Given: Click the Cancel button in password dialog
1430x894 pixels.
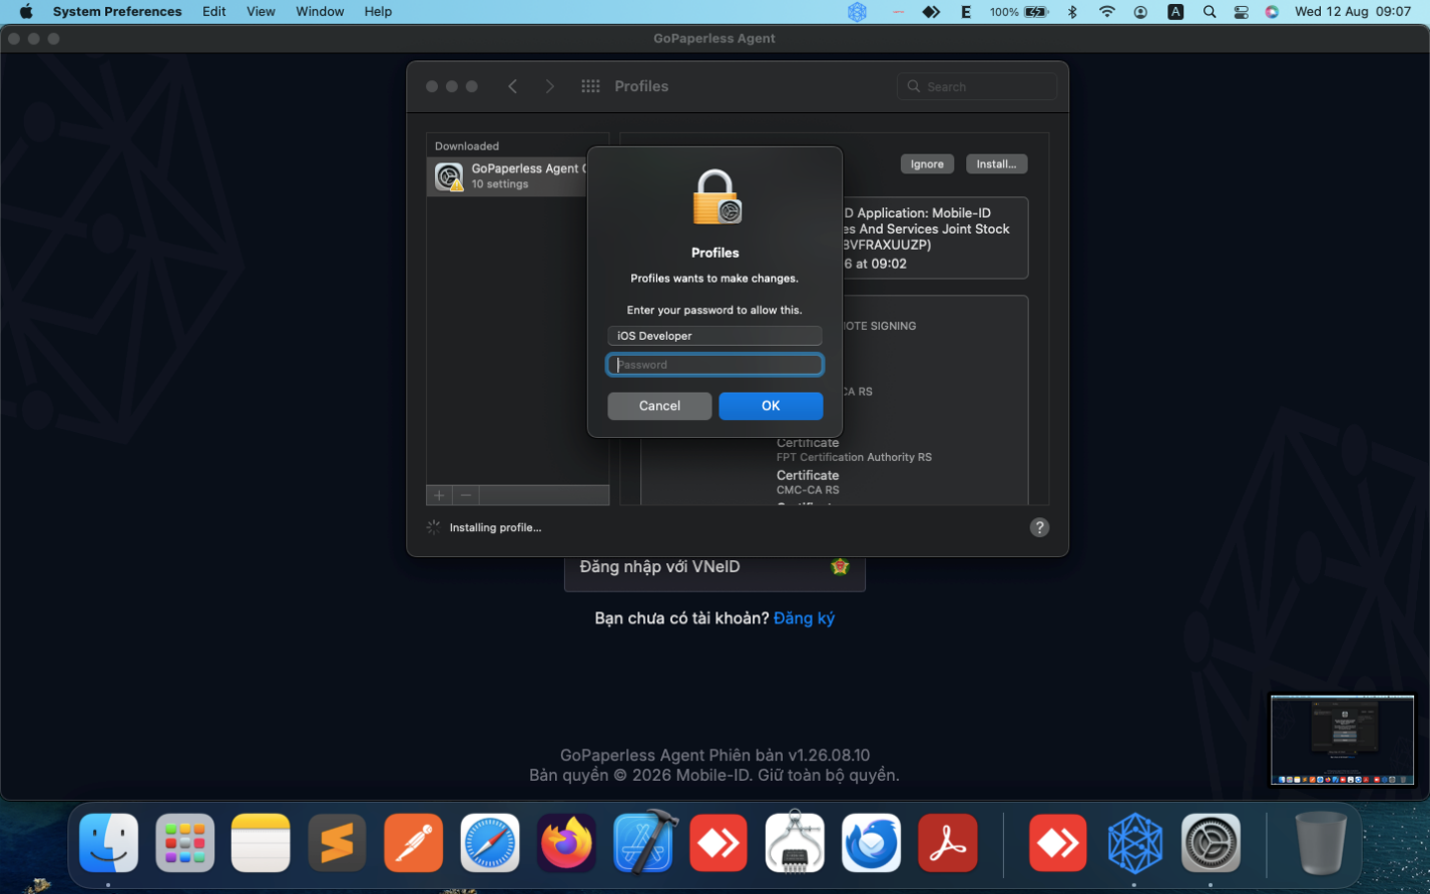Looking at the screenshot, I should coord(659,406).
